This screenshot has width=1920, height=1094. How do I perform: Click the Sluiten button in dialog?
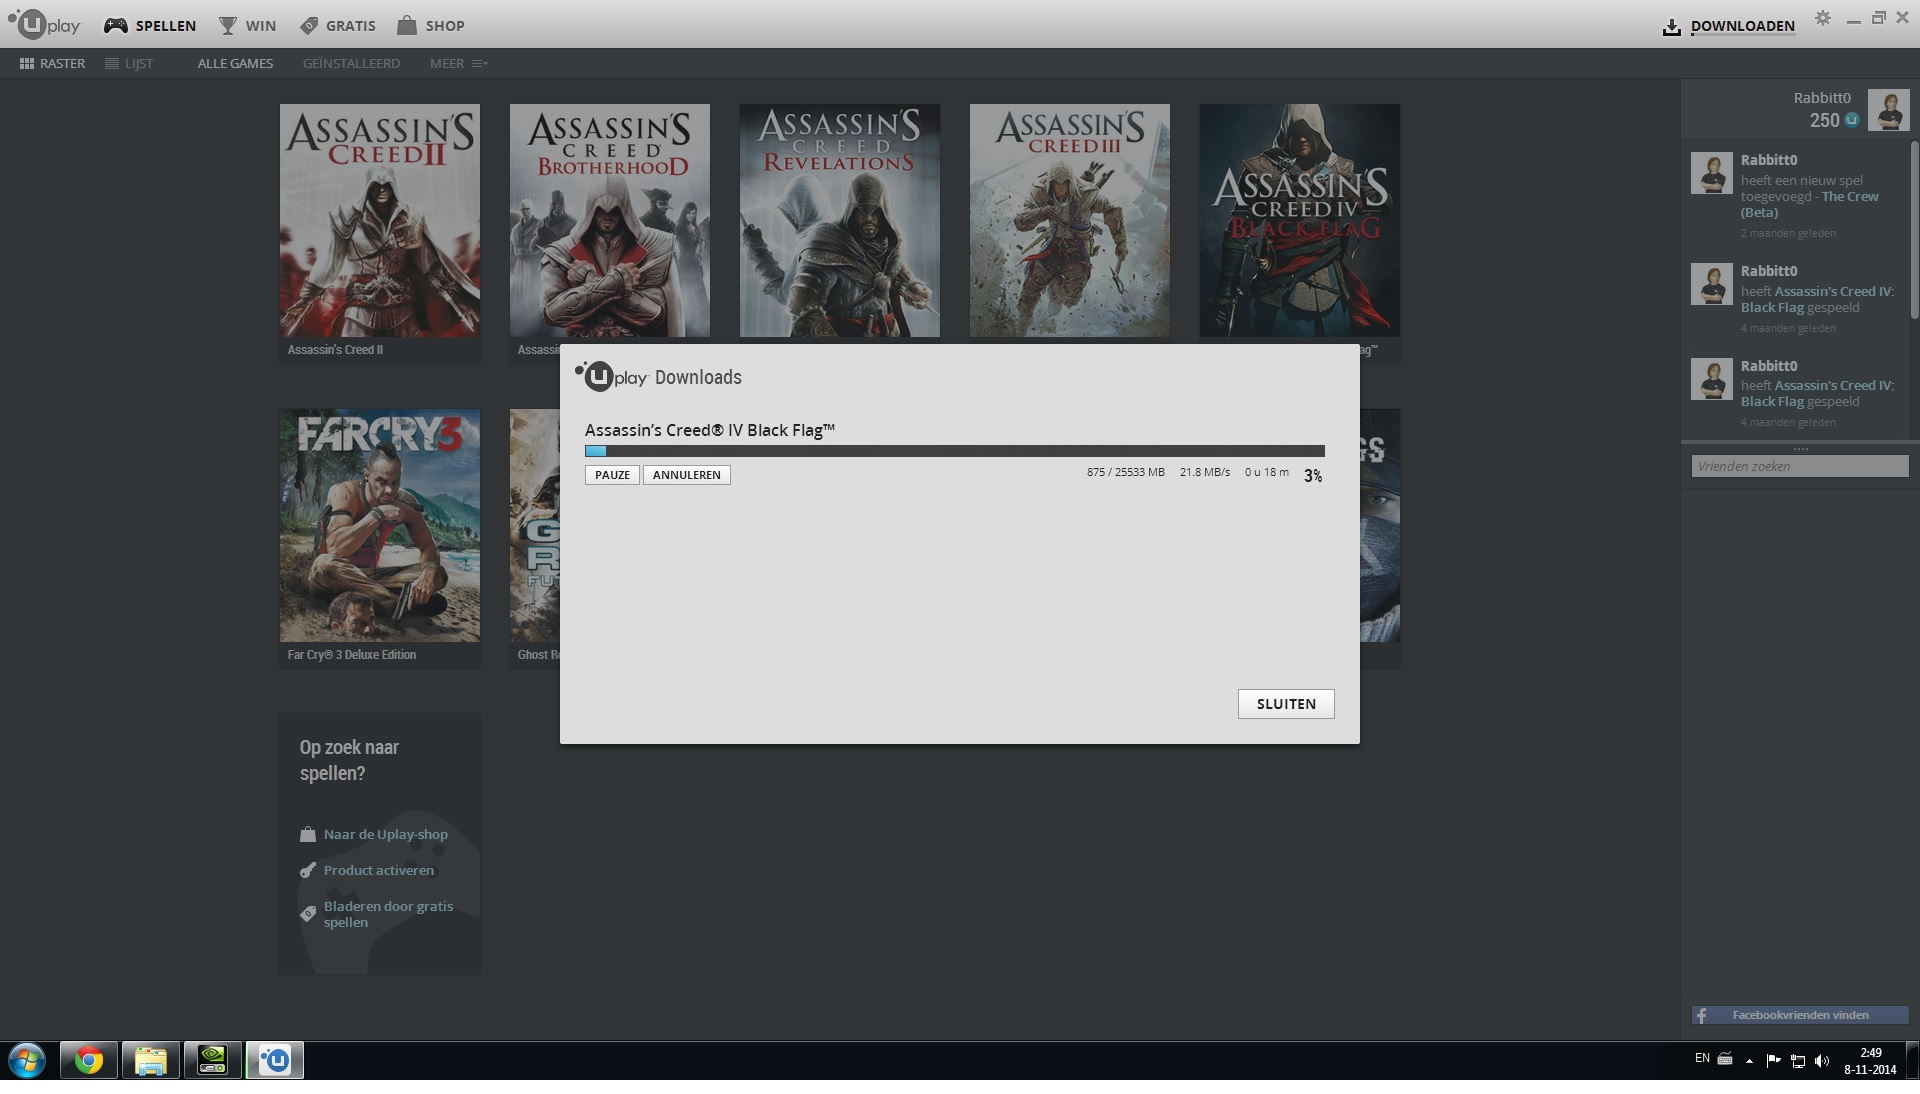pos(1285,704)
